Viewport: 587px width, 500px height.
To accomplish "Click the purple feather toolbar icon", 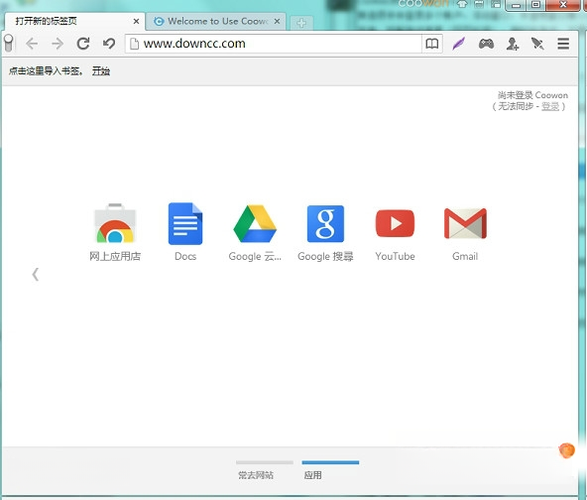I will [459, 44].
